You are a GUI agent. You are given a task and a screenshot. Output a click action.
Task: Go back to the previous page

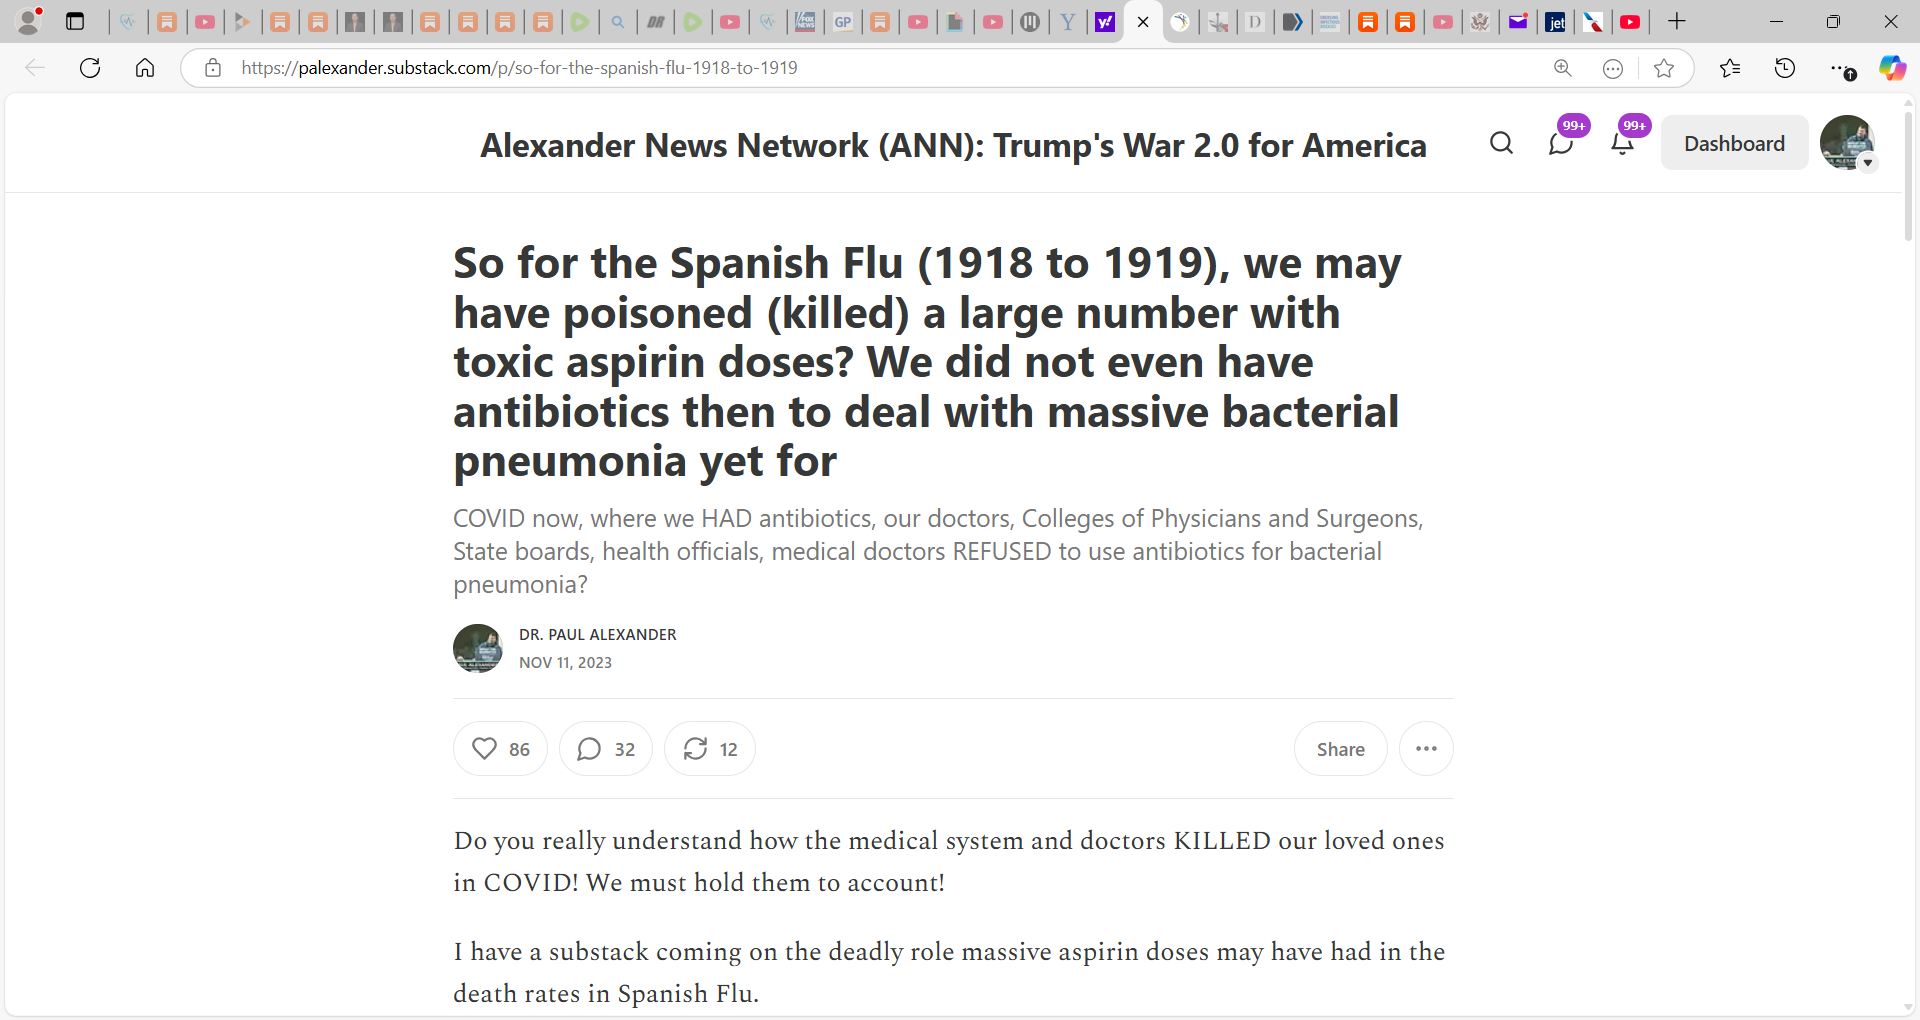click(x=35, y=68)
